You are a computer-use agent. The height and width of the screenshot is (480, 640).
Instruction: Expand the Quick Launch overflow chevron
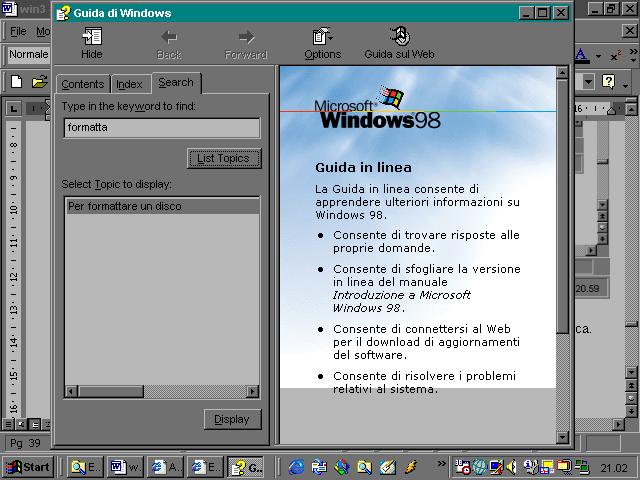442,463
